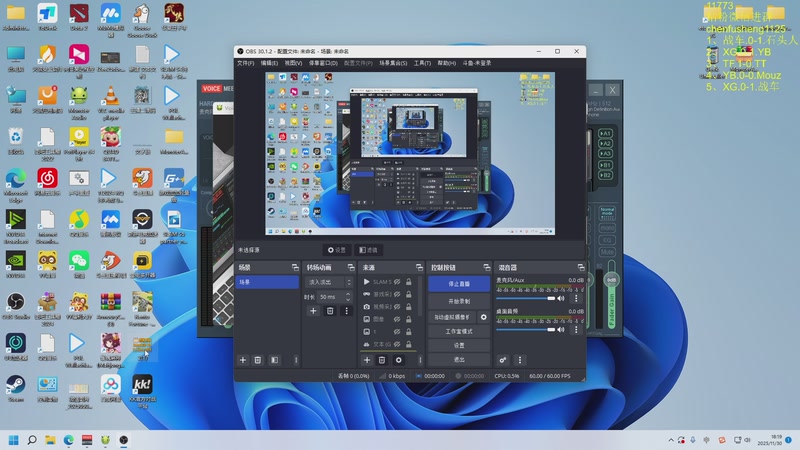Open advanced audio properties gear icon

tap(503, 360)
